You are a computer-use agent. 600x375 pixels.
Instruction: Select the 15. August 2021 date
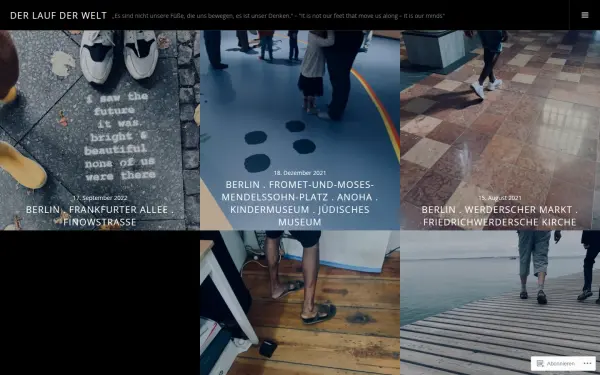pyautogui.click(x=500, y=198)
